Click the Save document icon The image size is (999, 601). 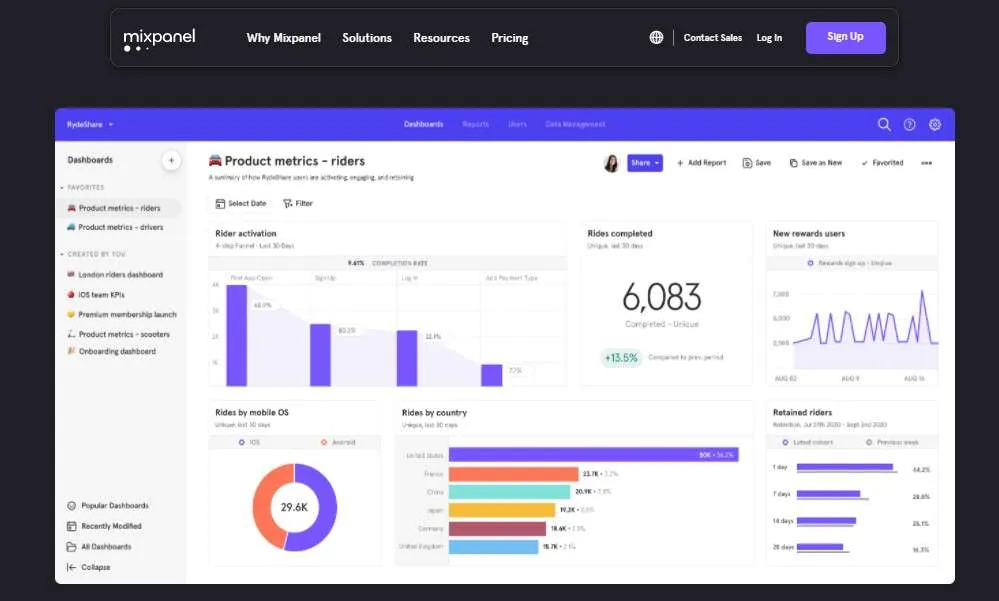coord(747,163)
